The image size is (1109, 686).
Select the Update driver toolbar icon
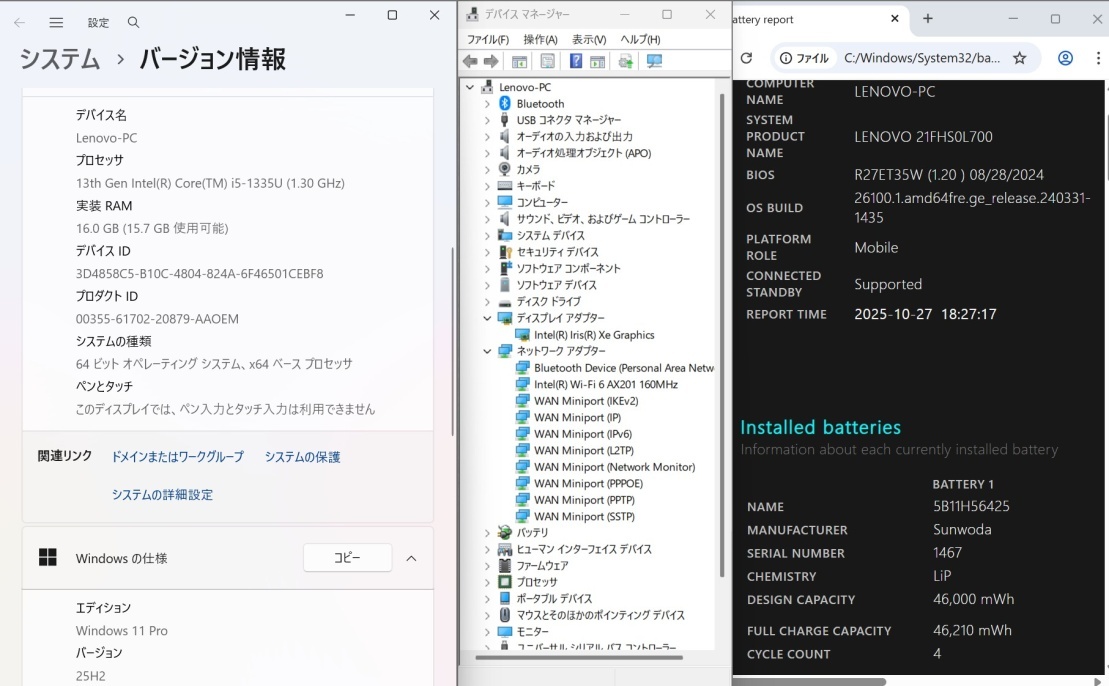(625, 61)
